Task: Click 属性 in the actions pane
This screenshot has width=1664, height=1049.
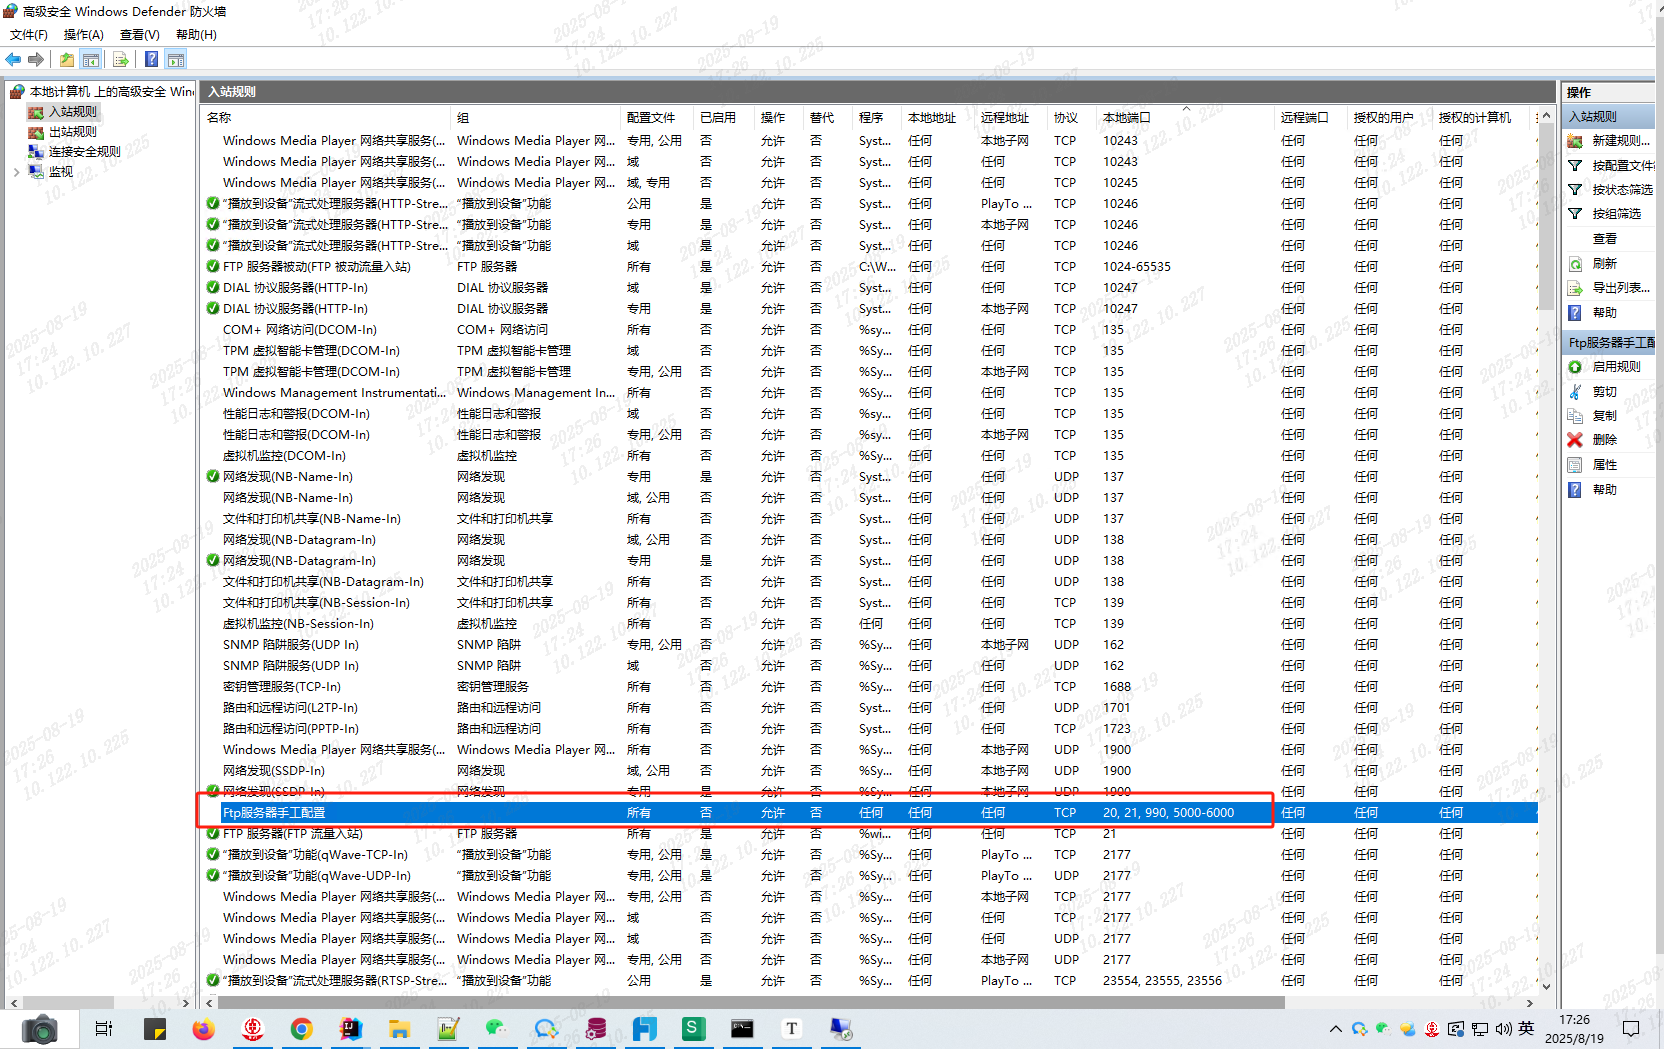Action: point(1605,465)
